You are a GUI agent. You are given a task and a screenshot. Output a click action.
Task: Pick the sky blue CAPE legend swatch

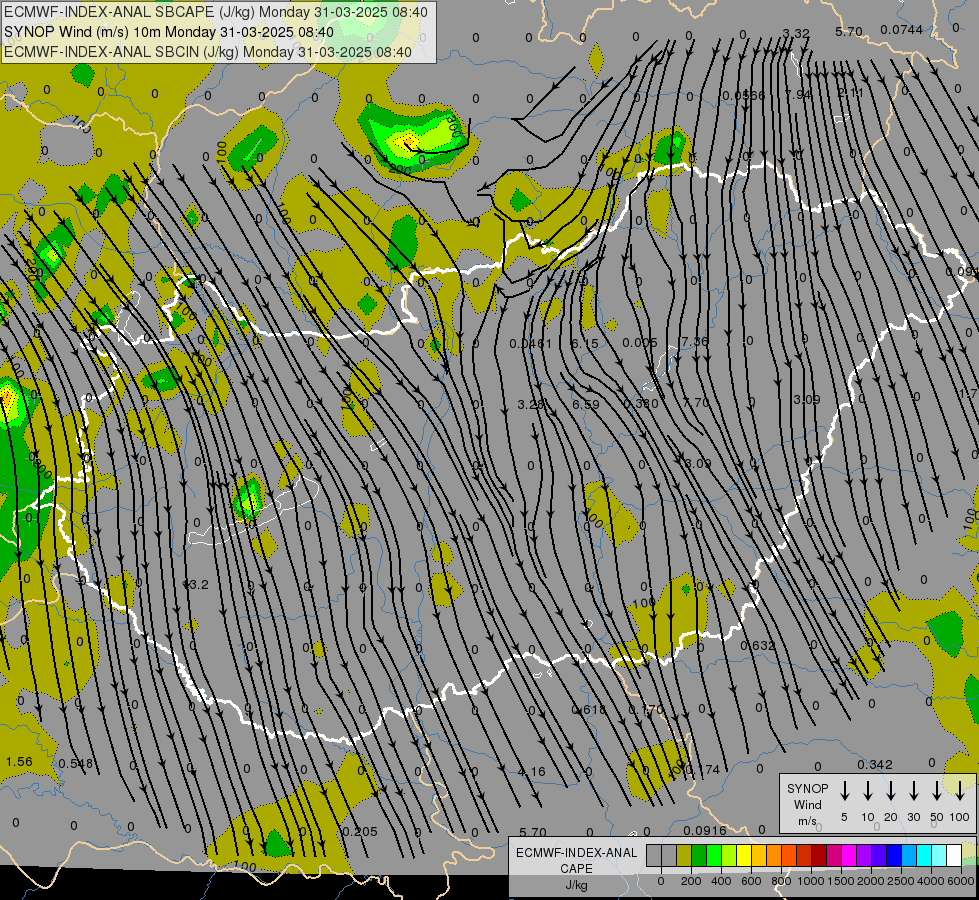(908, 855)
